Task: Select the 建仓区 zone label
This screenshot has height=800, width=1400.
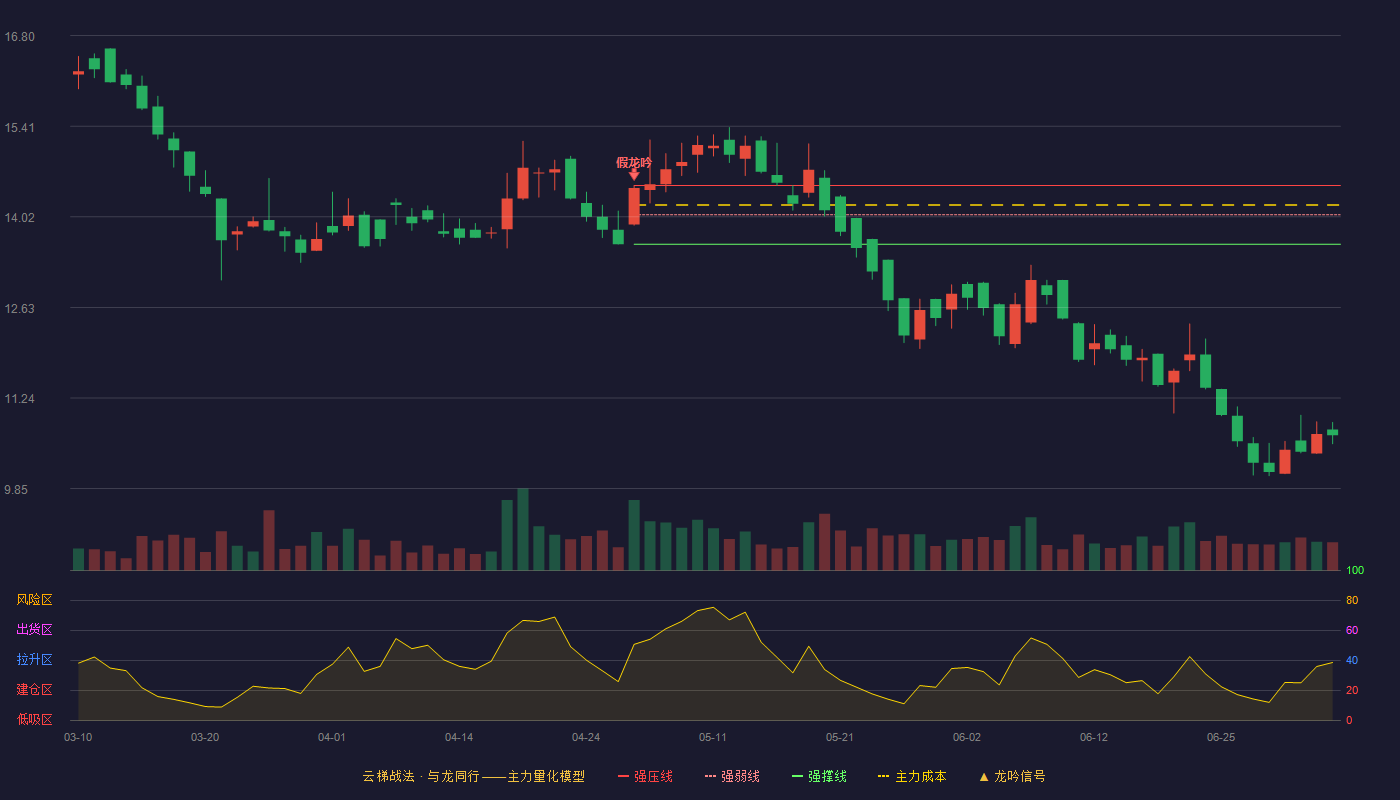Action: 34,690
